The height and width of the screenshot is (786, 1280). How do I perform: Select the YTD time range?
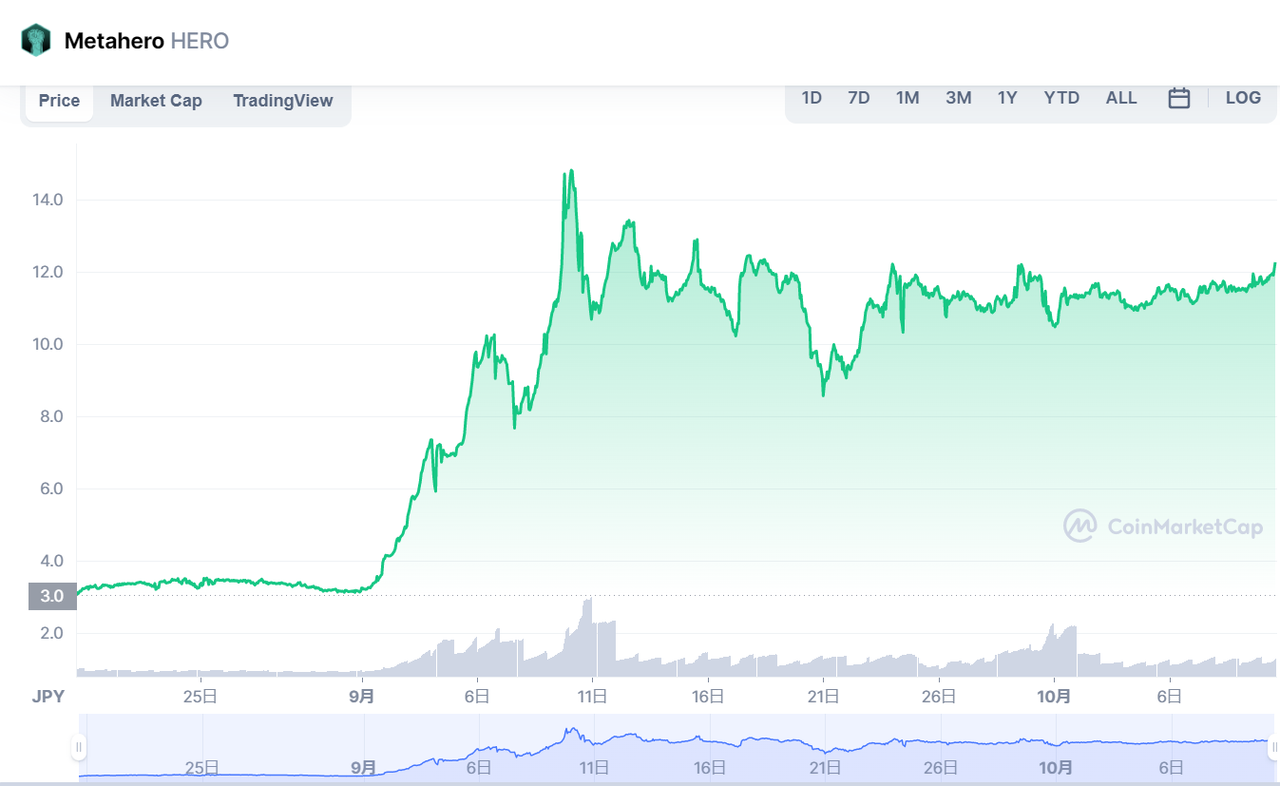pyautogui.click(x=1061, y=98)
